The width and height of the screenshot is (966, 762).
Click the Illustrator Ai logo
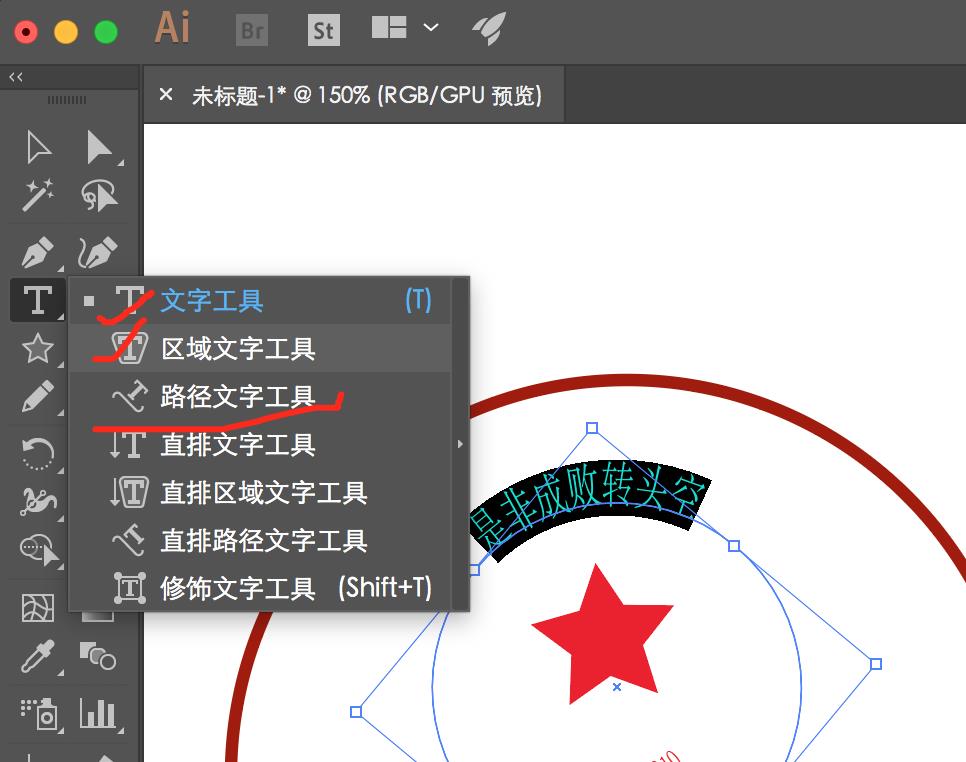pos(172,28)
